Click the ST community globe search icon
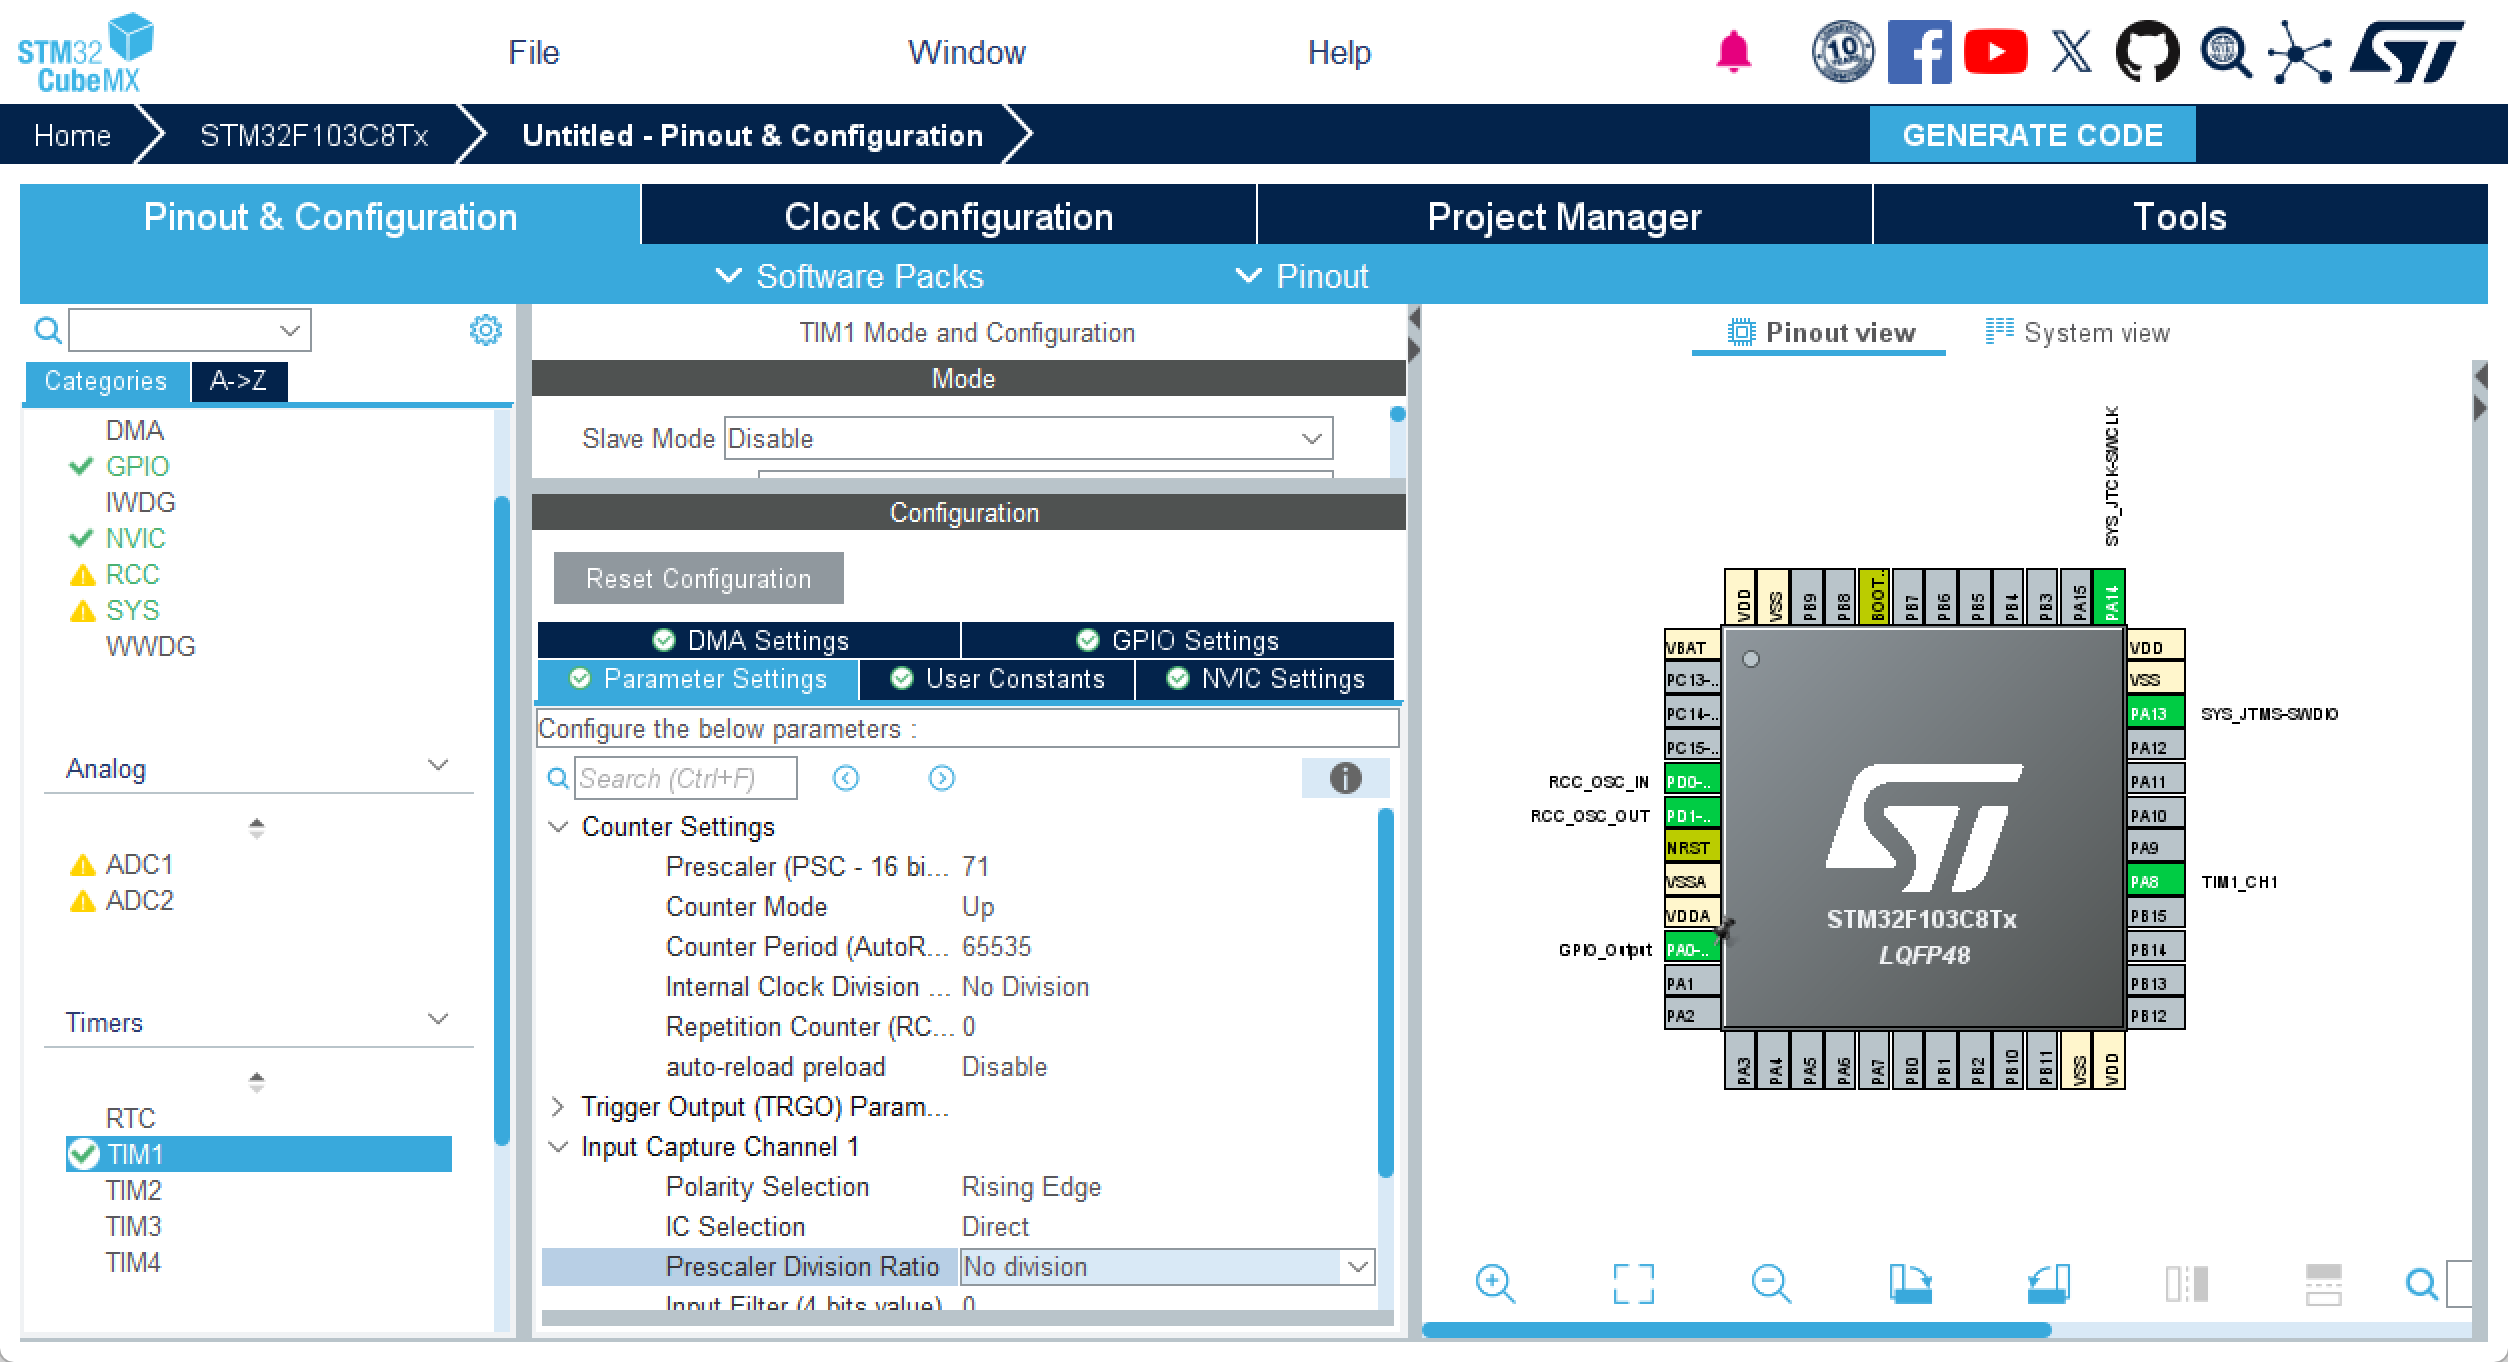 click(2225, 51)
